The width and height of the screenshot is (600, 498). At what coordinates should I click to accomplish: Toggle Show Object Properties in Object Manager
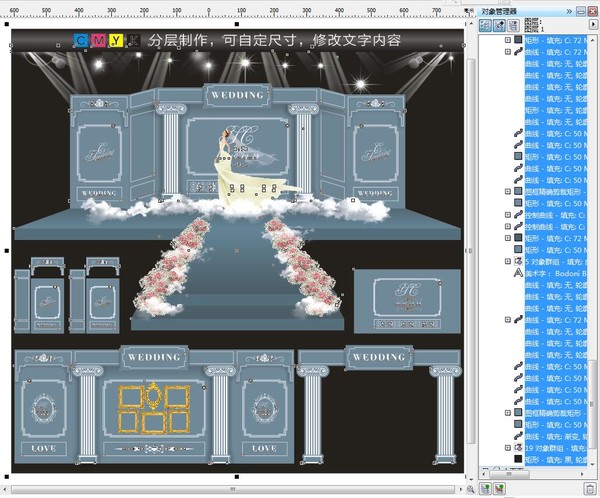(x=486, y=26)
